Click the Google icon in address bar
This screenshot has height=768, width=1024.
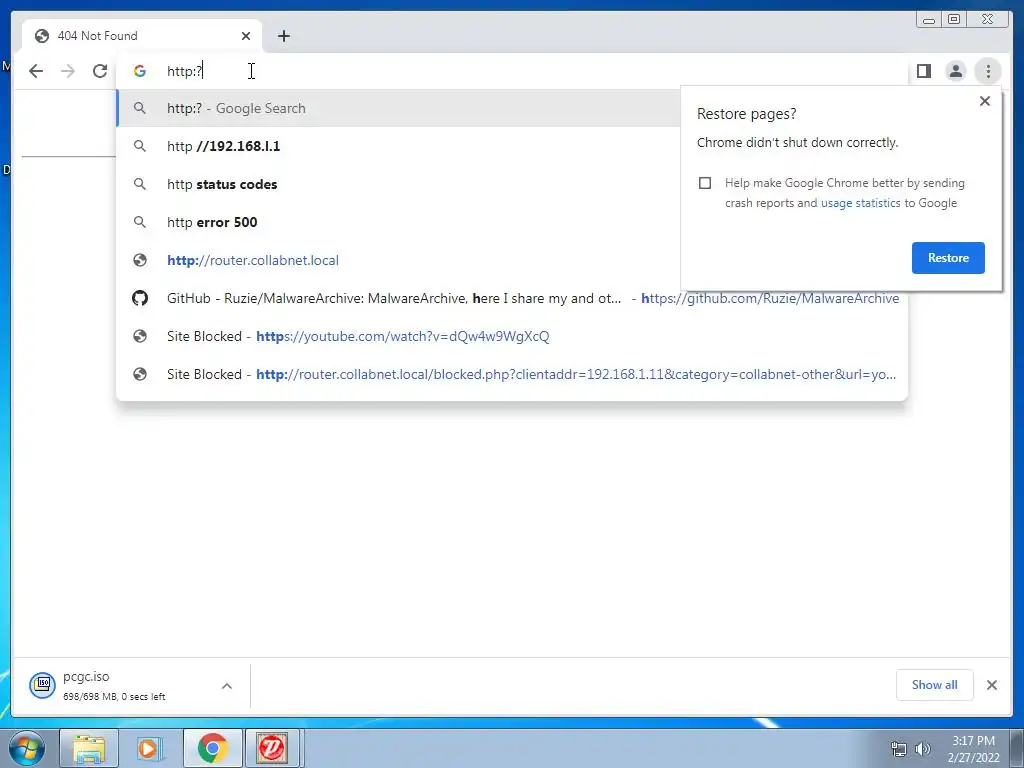[x=140, y=71]
